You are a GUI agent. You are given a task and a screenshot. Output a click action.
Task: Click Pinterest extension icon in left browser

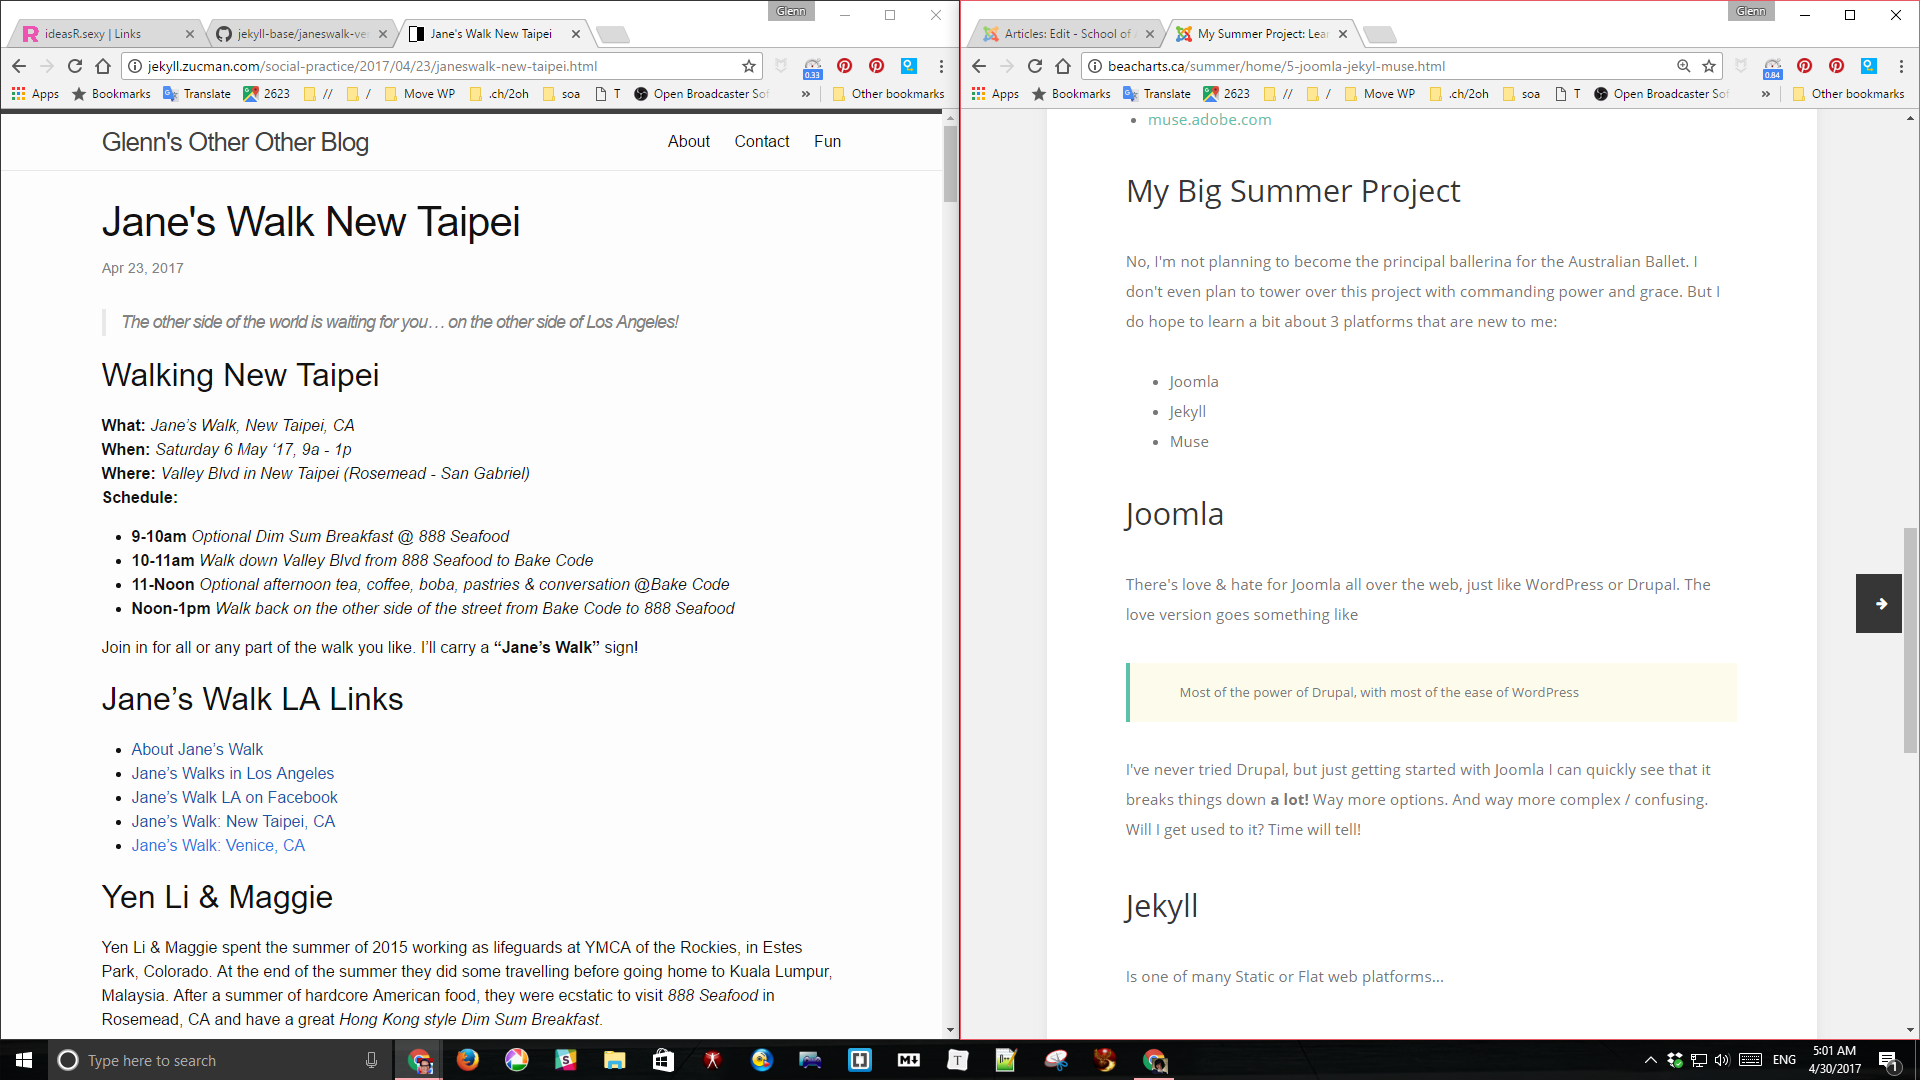click(x=844, y=66)
